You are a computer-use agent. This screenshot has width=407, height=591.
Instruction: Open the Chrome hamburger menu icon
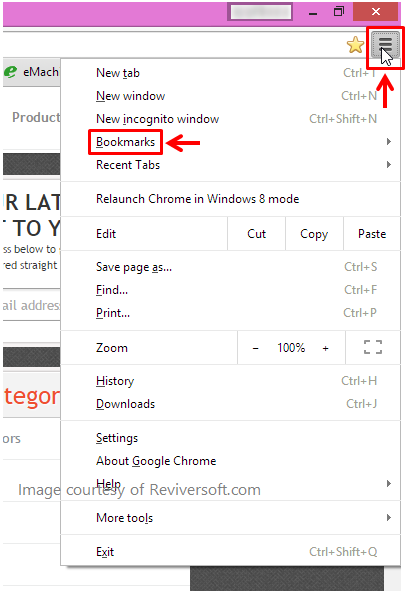pos(385,44)
